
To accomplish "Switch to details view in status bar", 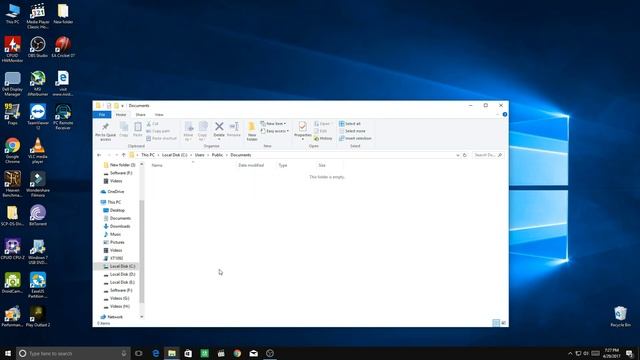I will click(496, 323).
